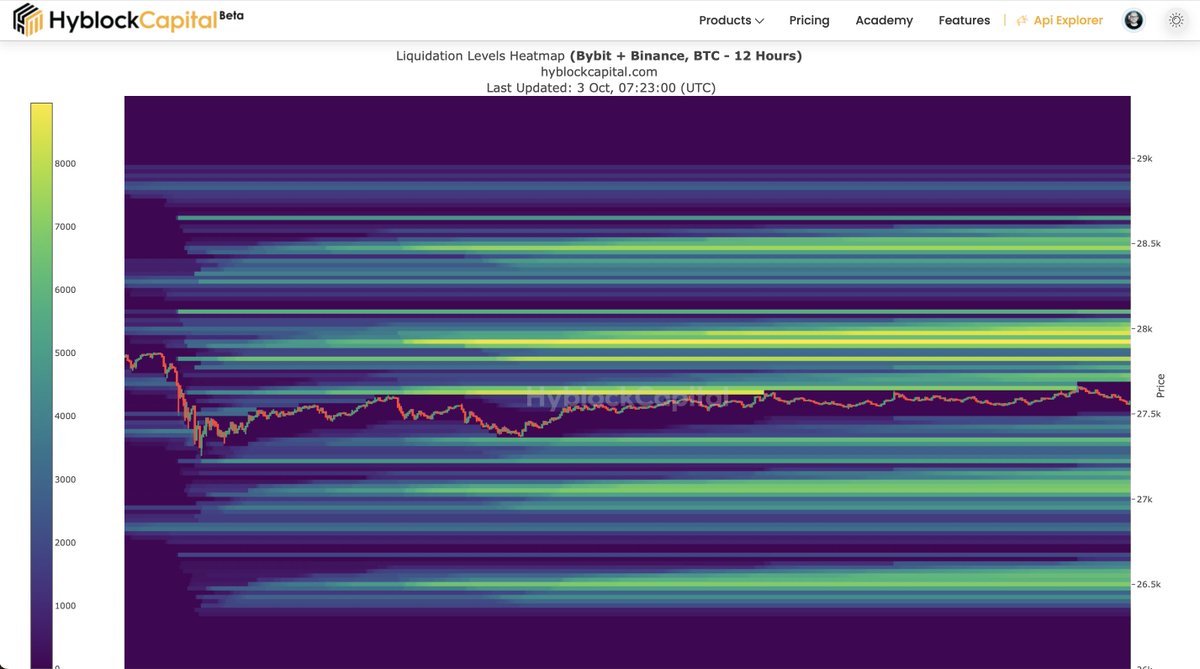Click the Price axis title

[x=1161, y=385]
